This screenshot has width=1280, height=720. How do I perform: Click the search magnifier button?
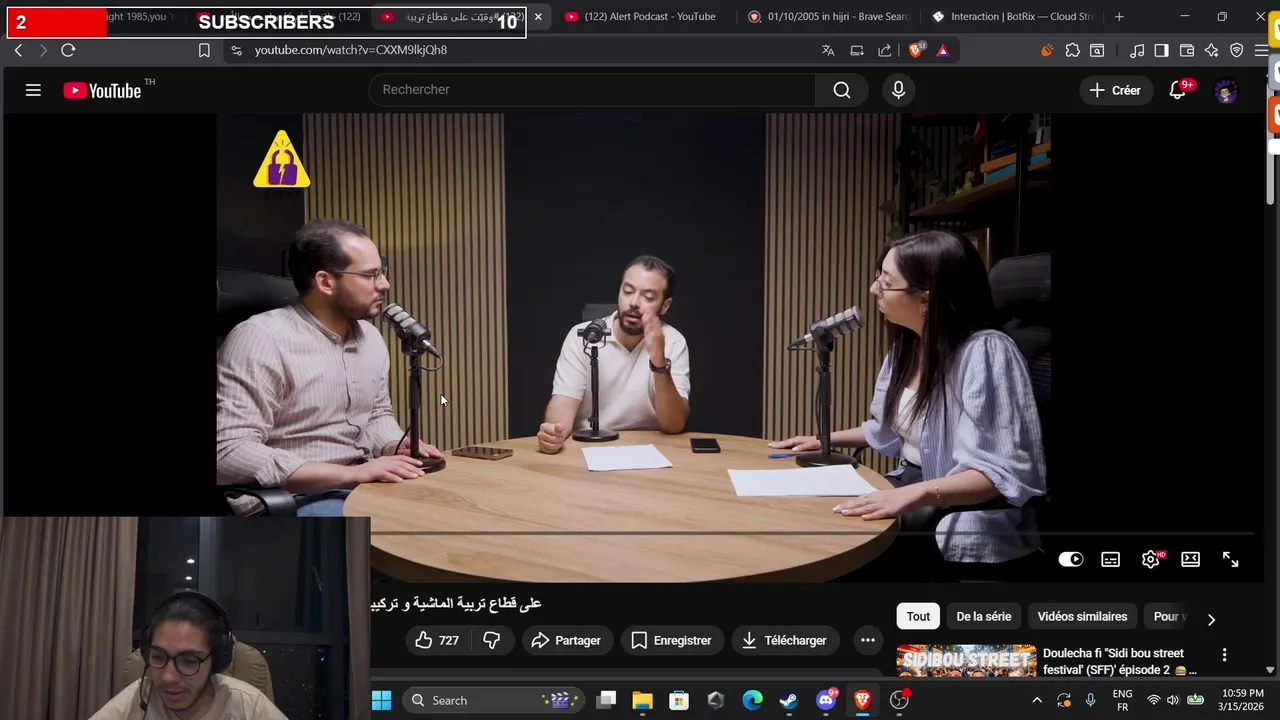[x=842, y=90]
